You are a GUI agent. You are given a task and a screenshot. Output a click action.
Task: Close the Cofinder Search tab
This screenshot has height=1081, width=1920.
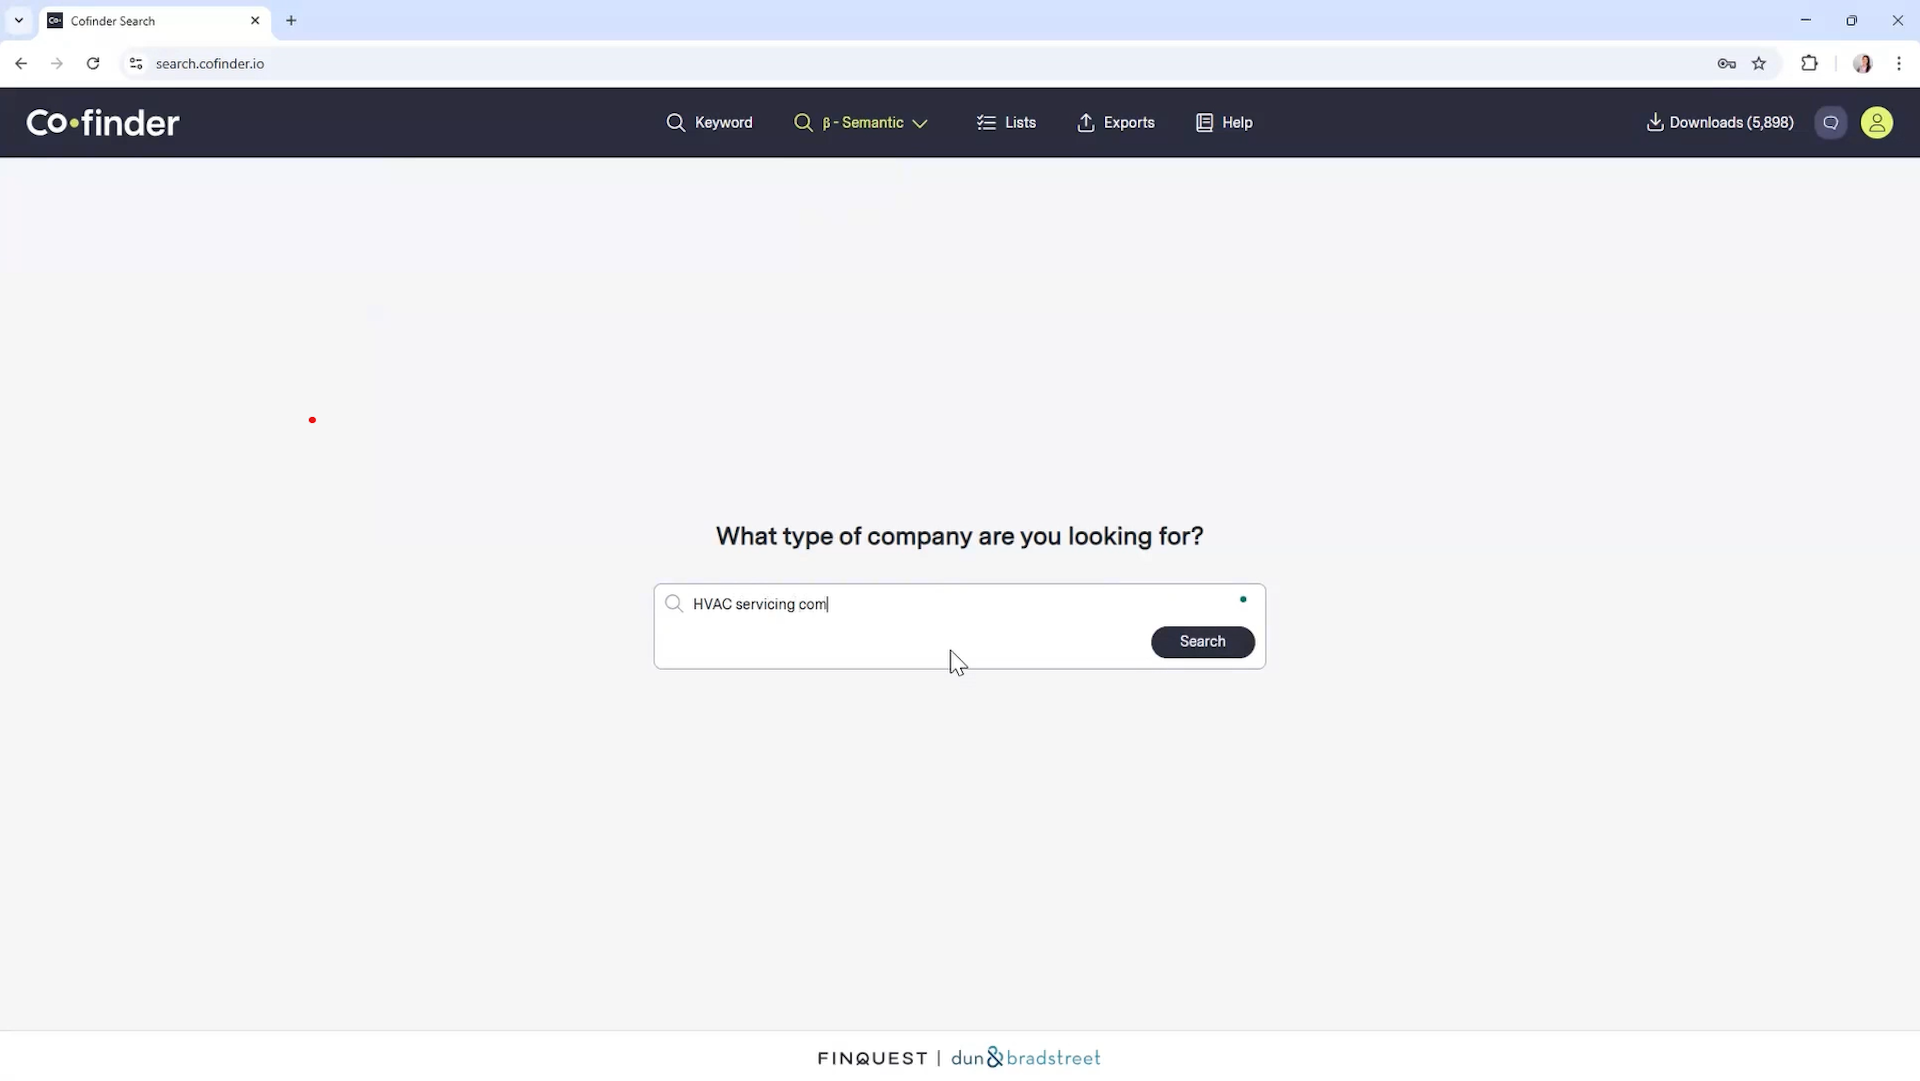[x=255, y=20]
